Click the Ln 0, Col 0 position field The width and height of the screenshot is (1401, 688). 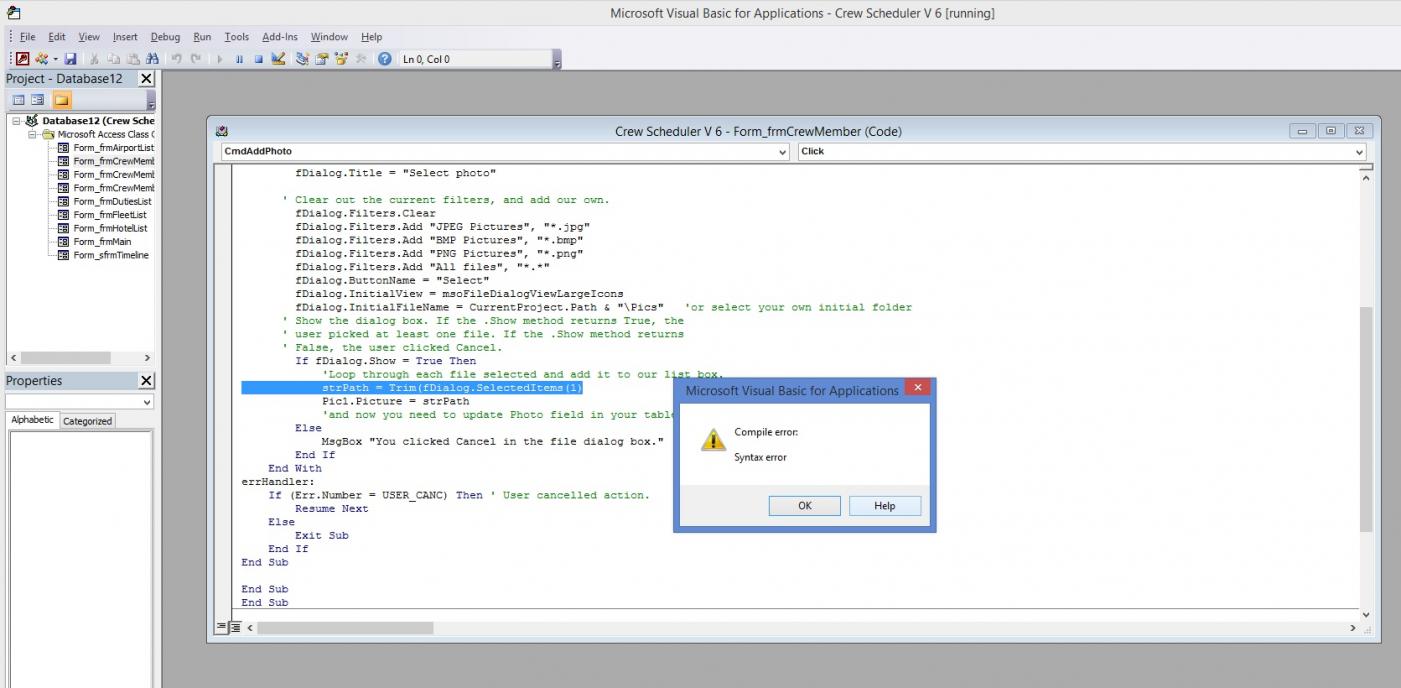click(x=474, y=59)
